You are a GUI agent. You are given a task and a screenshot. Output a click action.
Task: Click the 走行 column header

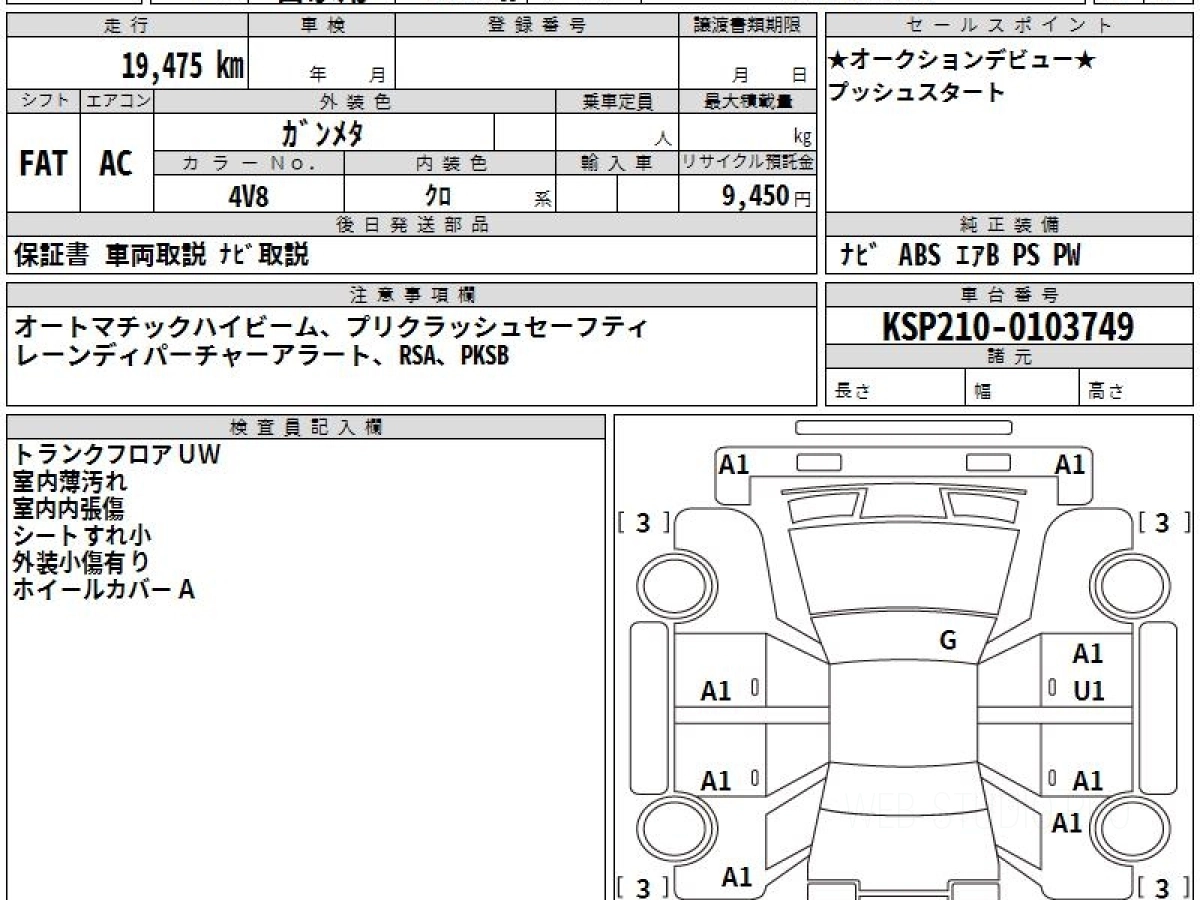[x=126, y=26]
